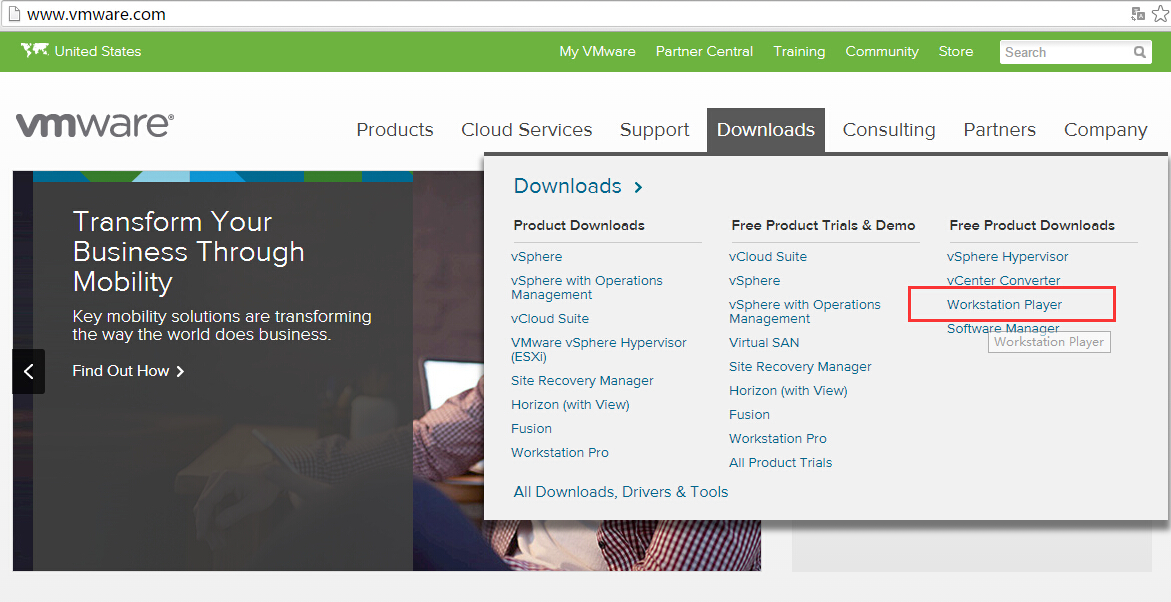1171x602 pixels.
Task: Open vCloud Suite under Product Downloads
Action: (550, 319)
